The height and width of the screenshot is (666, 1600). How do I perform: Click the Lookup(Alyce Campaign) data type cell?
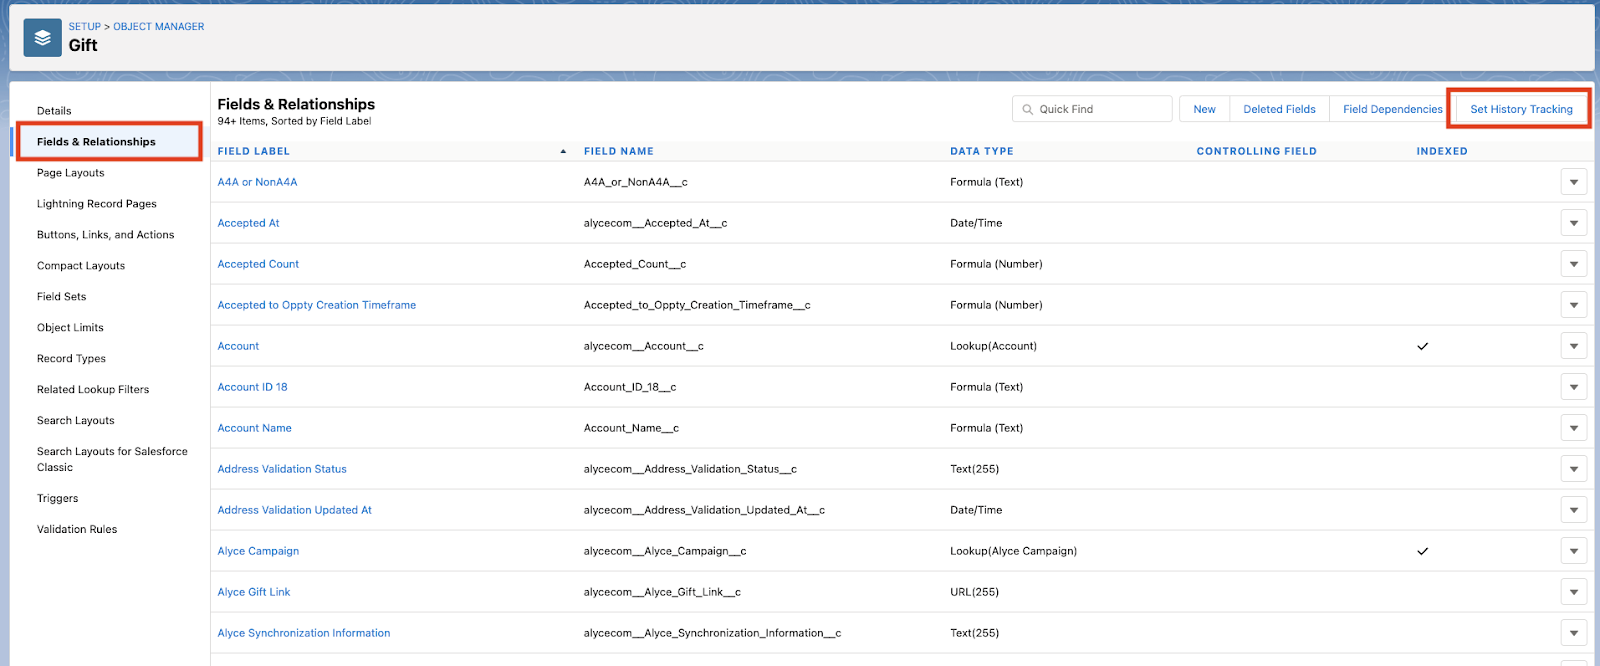click(1013, 551)
